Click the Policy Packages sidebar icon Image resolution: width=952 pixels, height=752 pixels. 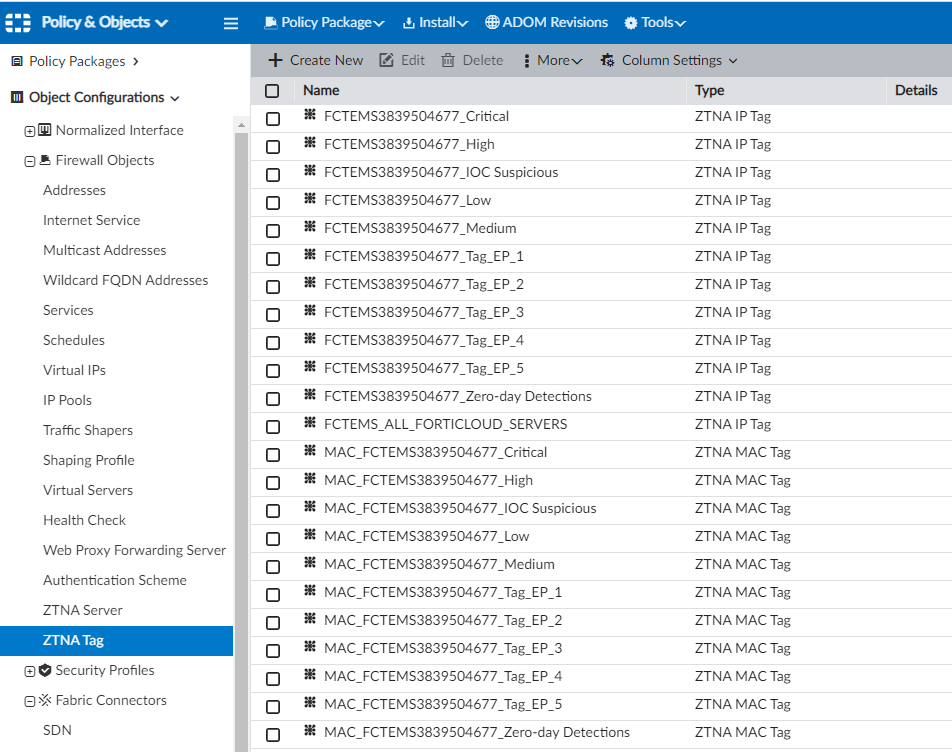[17, 61]
